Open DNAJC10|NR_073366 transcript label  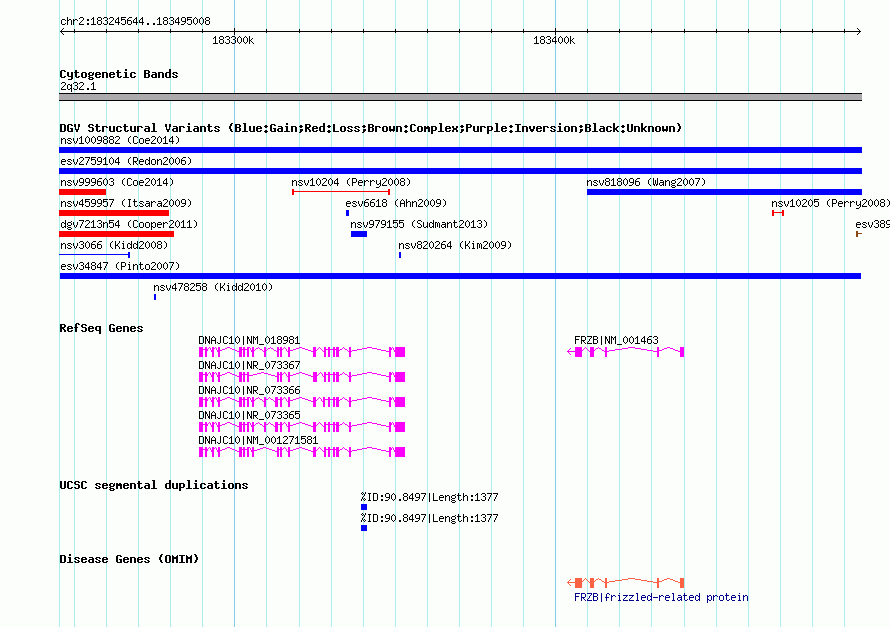[x=249, y=390]
